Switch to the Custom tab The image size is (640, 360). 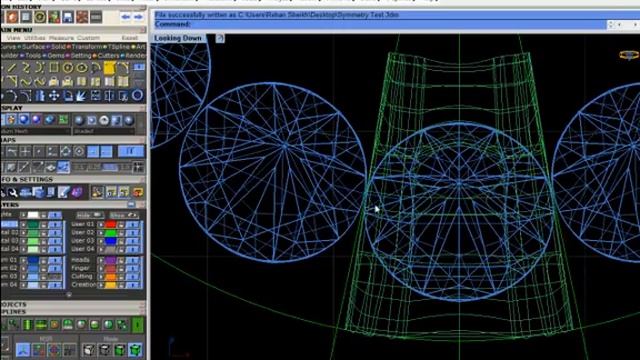[x=88, y=38]
